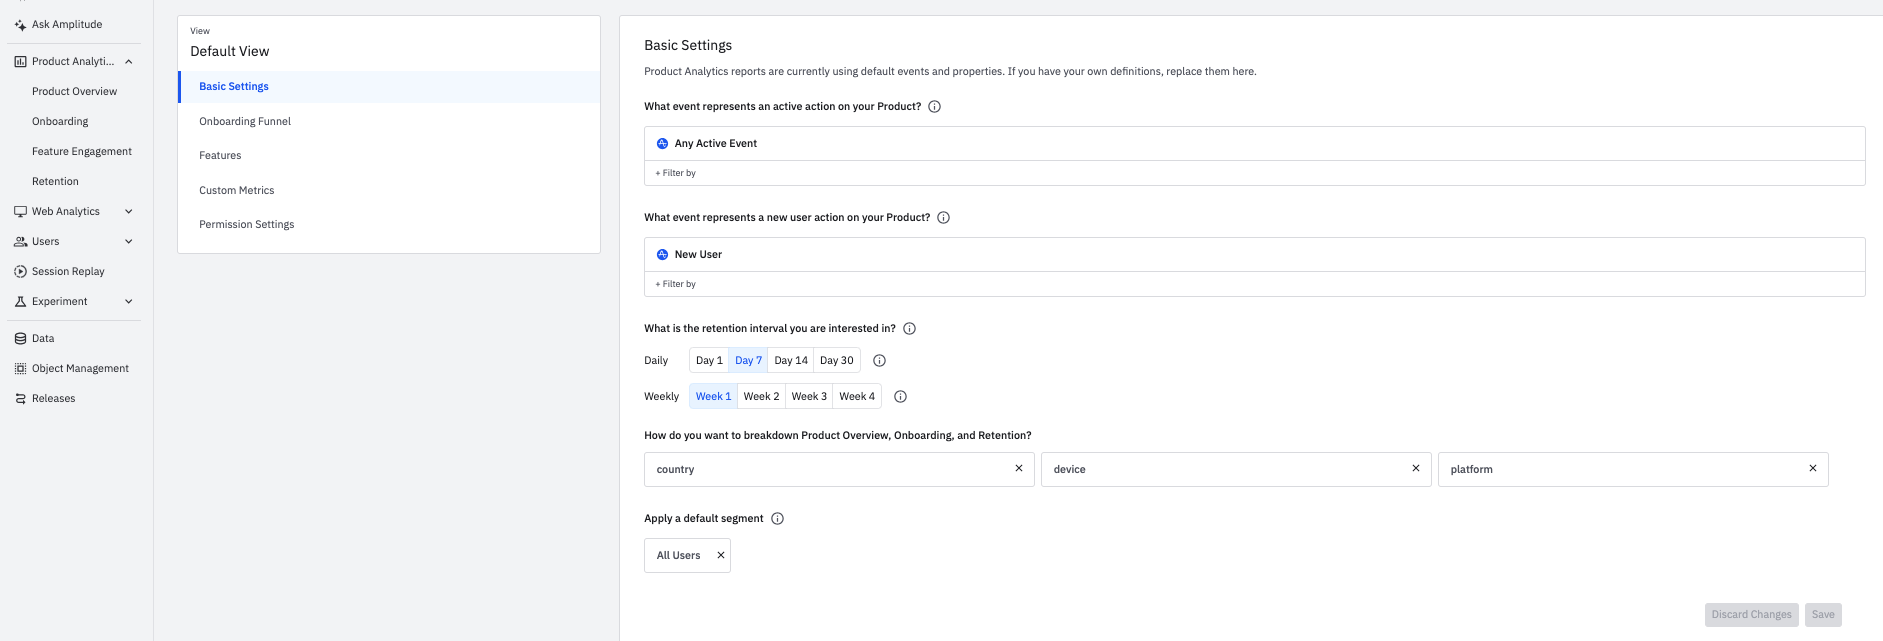1883x641 pixels.
Task: Click the Object Management icon
Action: [x=20, y=368]
